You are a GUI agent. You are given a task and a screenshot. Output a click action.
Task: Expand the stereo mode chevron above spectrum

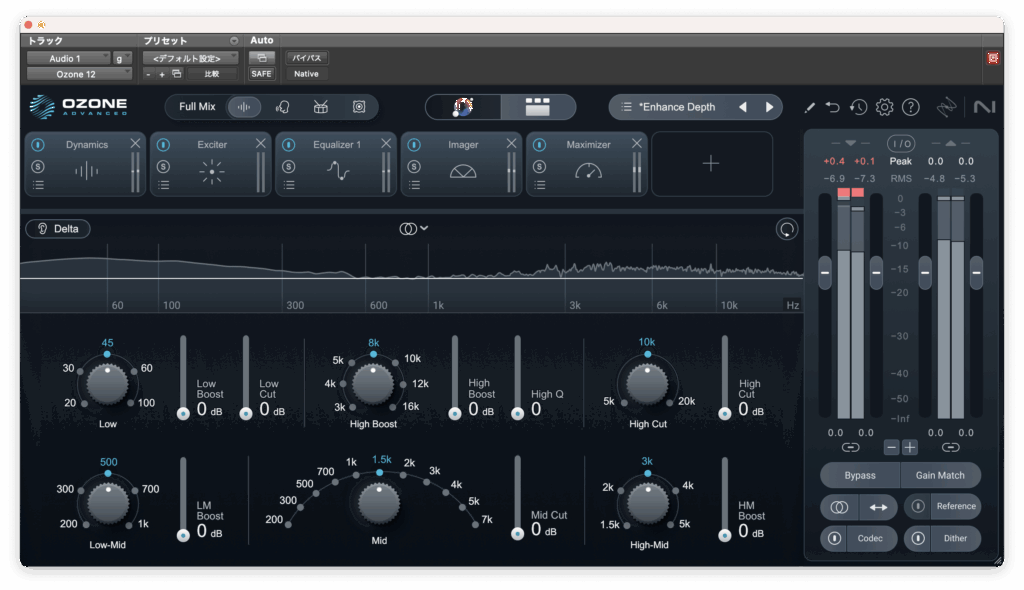(x=425, y=228)
